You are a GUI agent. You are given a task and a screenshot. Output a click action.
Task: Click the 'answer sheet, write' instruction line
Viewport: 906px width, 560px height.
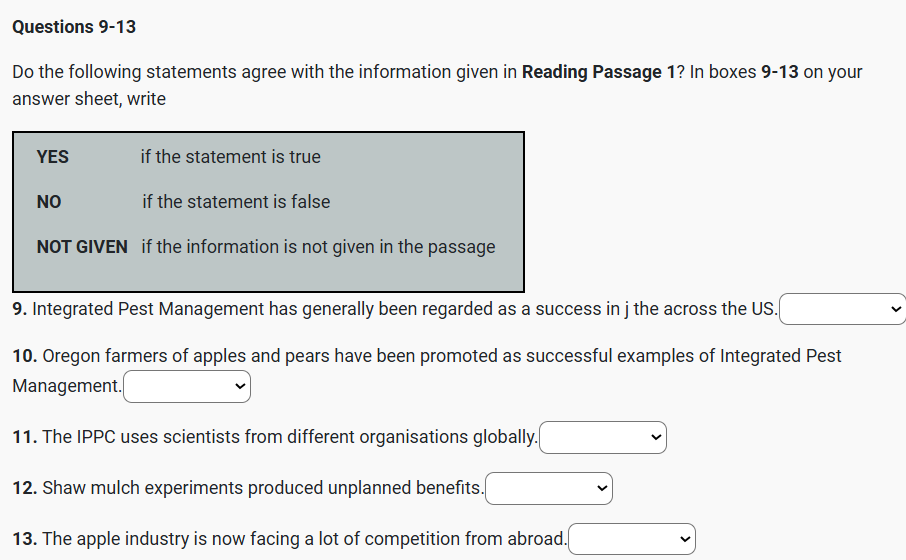click(89, 99)
